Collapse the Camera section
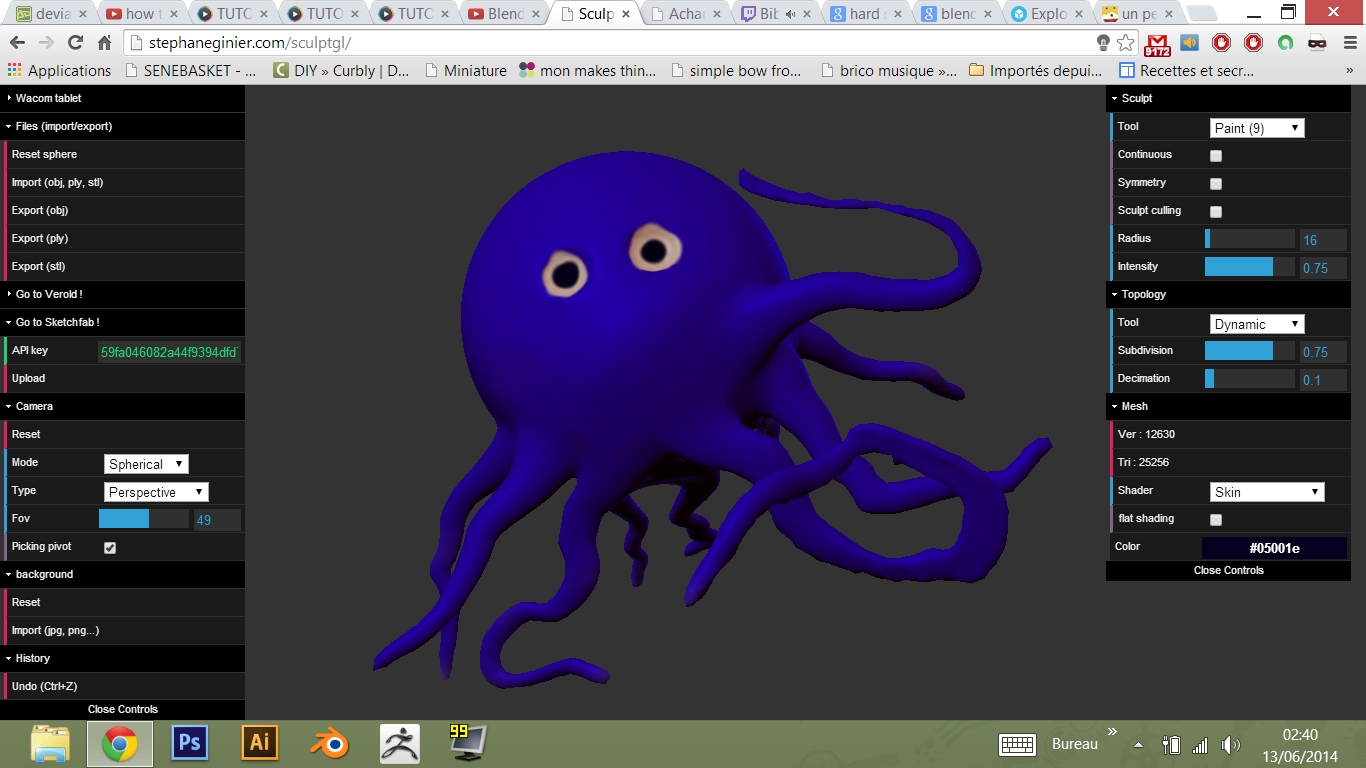Screen dimensions: 1366x768 click(122, 406)
